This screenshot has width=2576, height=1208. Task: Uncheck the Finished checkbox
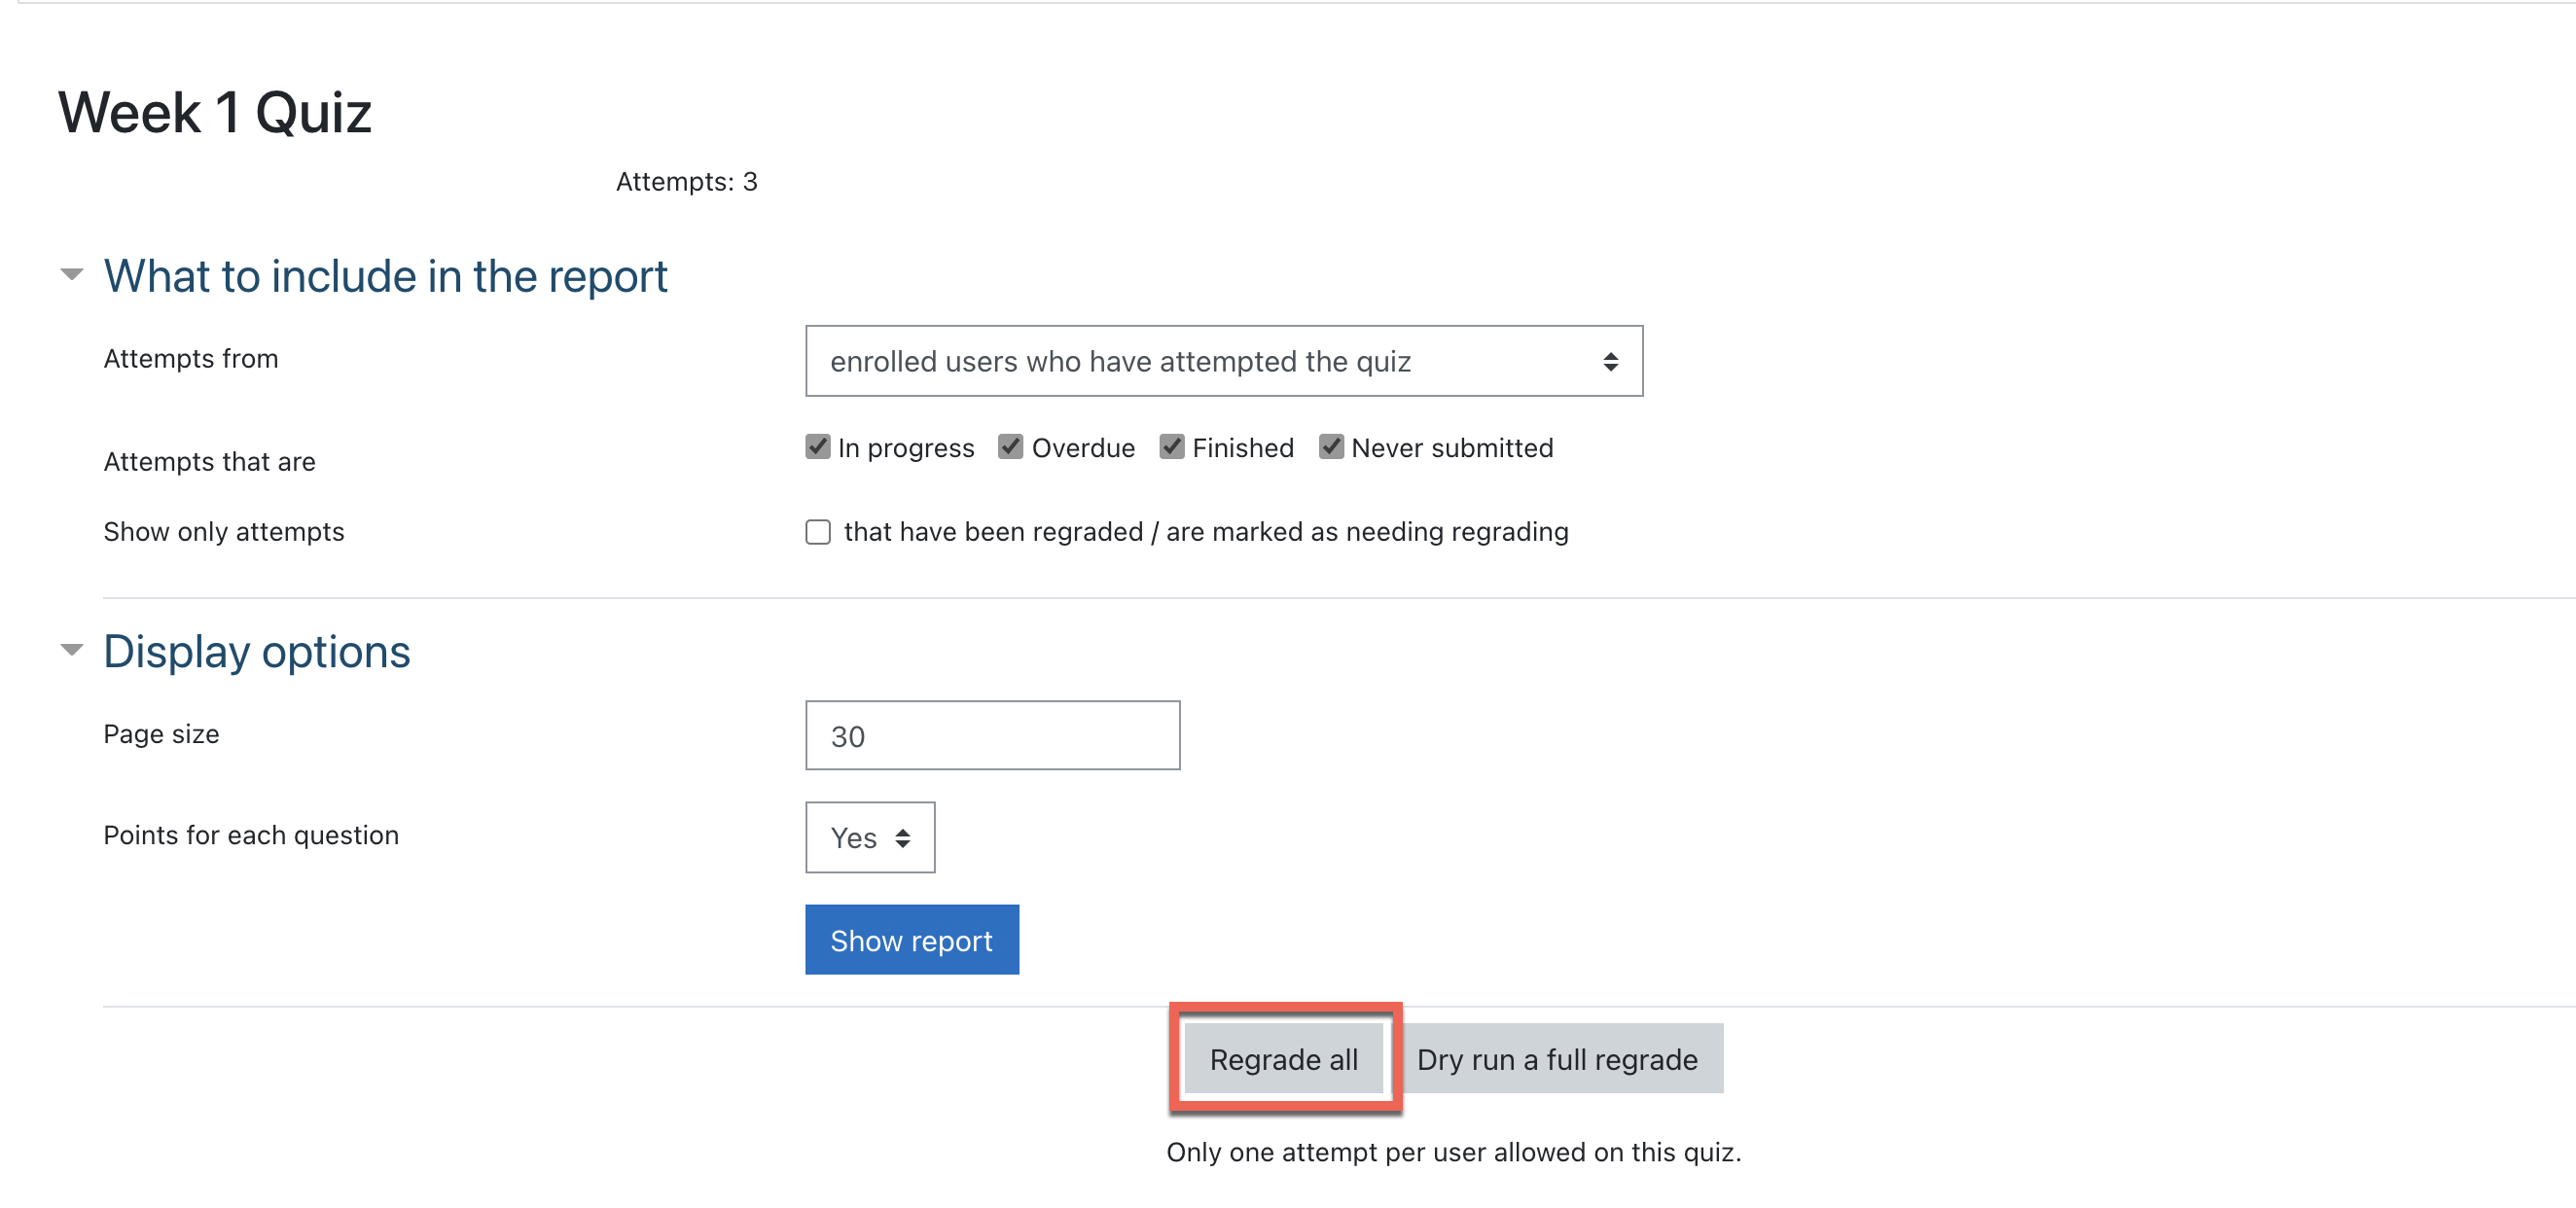point(1172,446)
